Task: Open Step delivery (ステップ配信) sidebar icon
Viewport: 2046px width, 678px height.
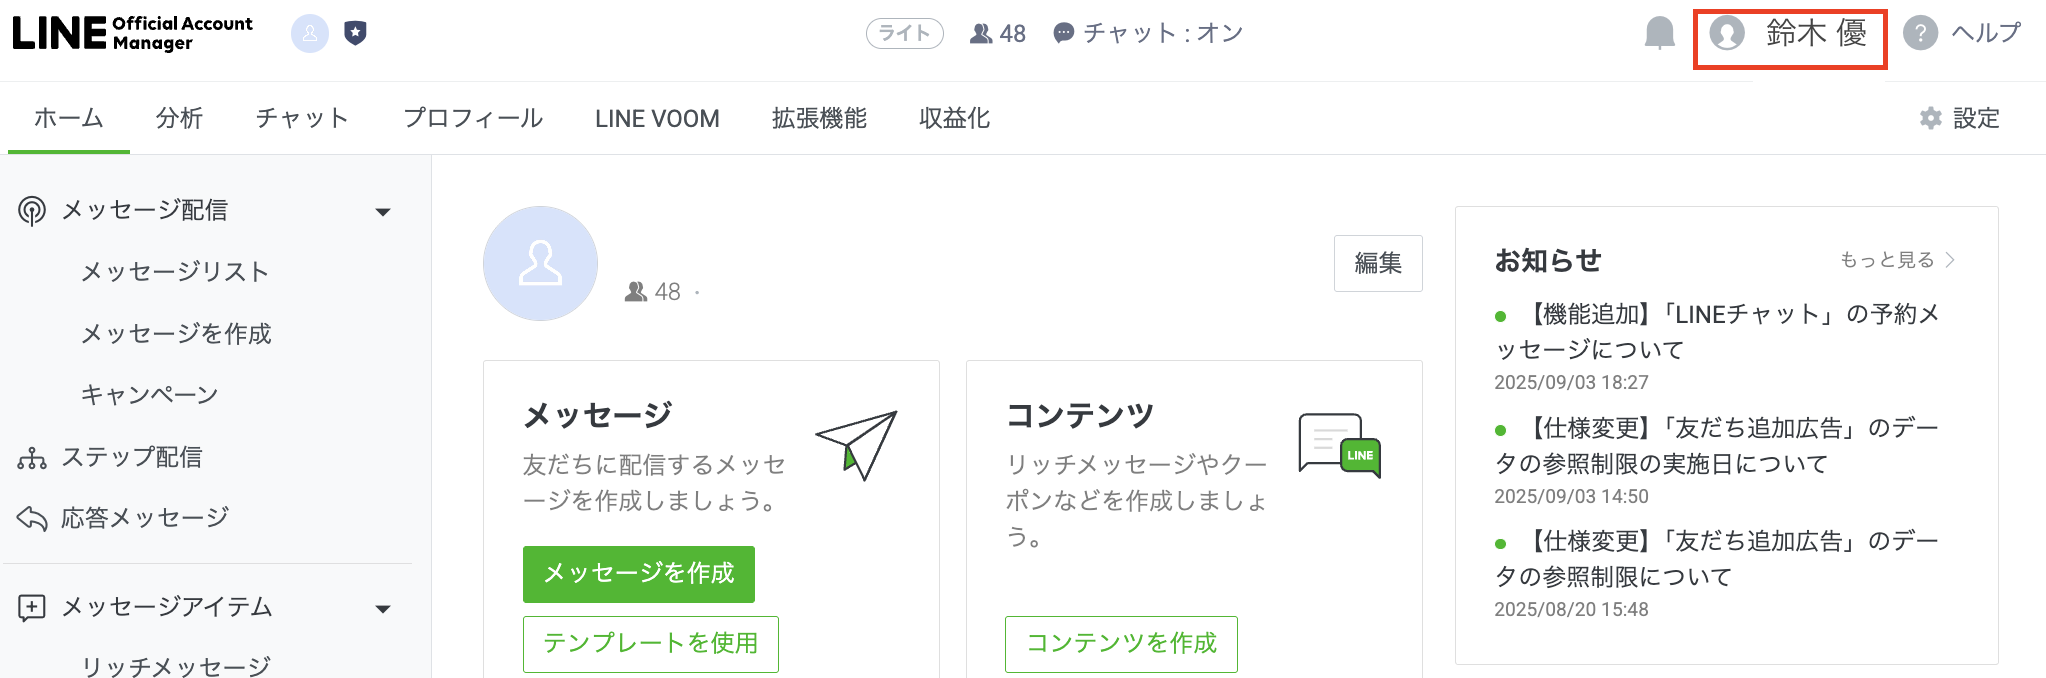Action: (32, 458)
